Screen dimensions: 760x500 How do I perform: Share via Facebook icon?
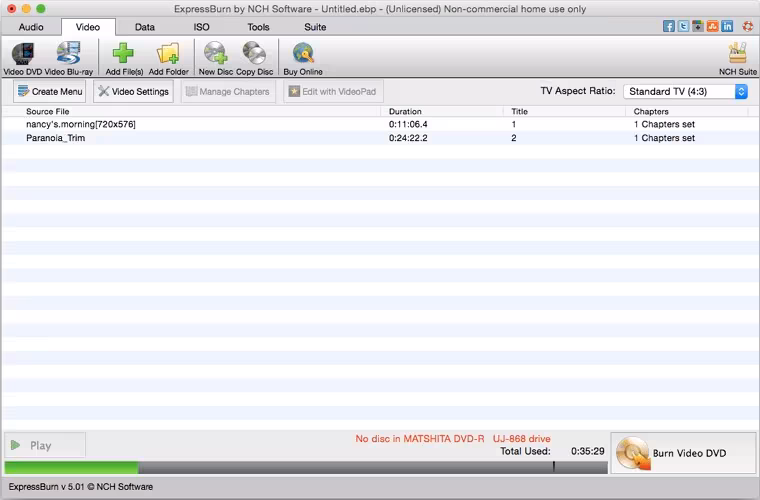point(668,27)
